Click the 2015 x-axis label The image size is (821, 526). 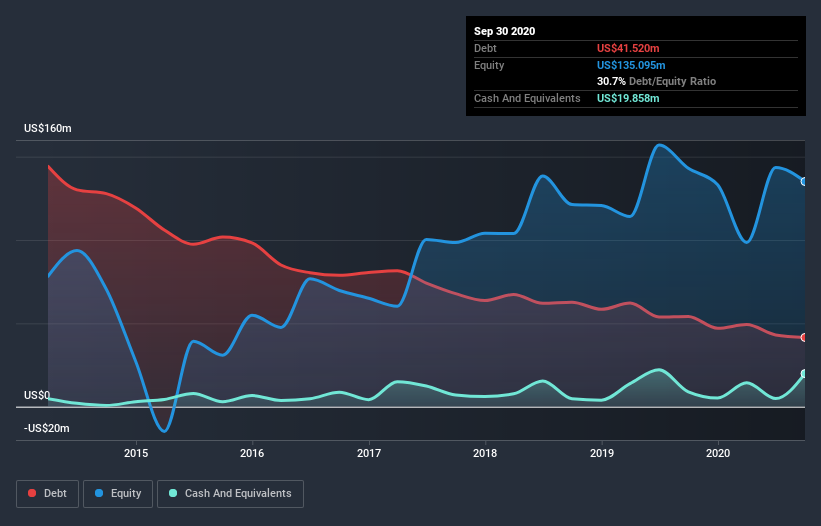pos(136,453)
